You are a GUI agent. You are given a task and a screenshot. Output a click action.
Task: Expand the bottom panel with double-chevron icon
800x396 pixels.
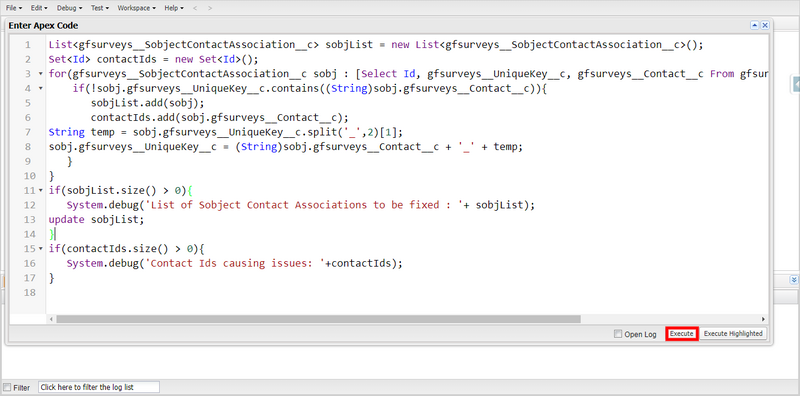click(x=794, y=280)
